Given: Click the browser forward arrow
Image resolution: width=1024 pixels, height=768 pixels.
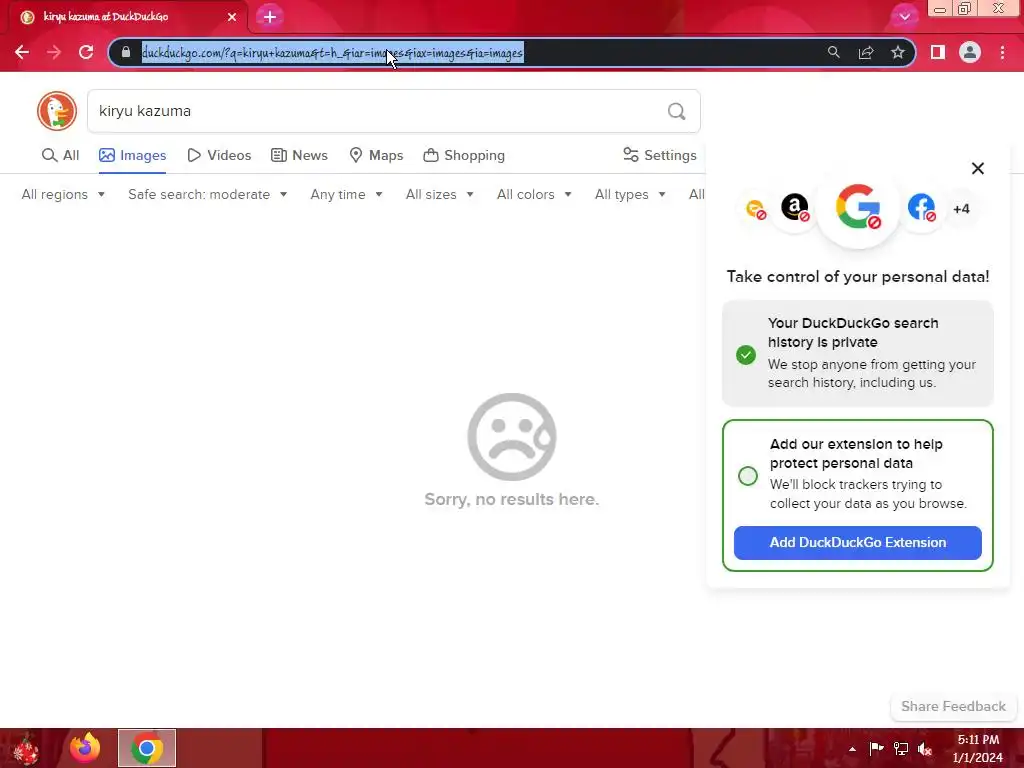Looking at the screenshot, I should [54, 52].
